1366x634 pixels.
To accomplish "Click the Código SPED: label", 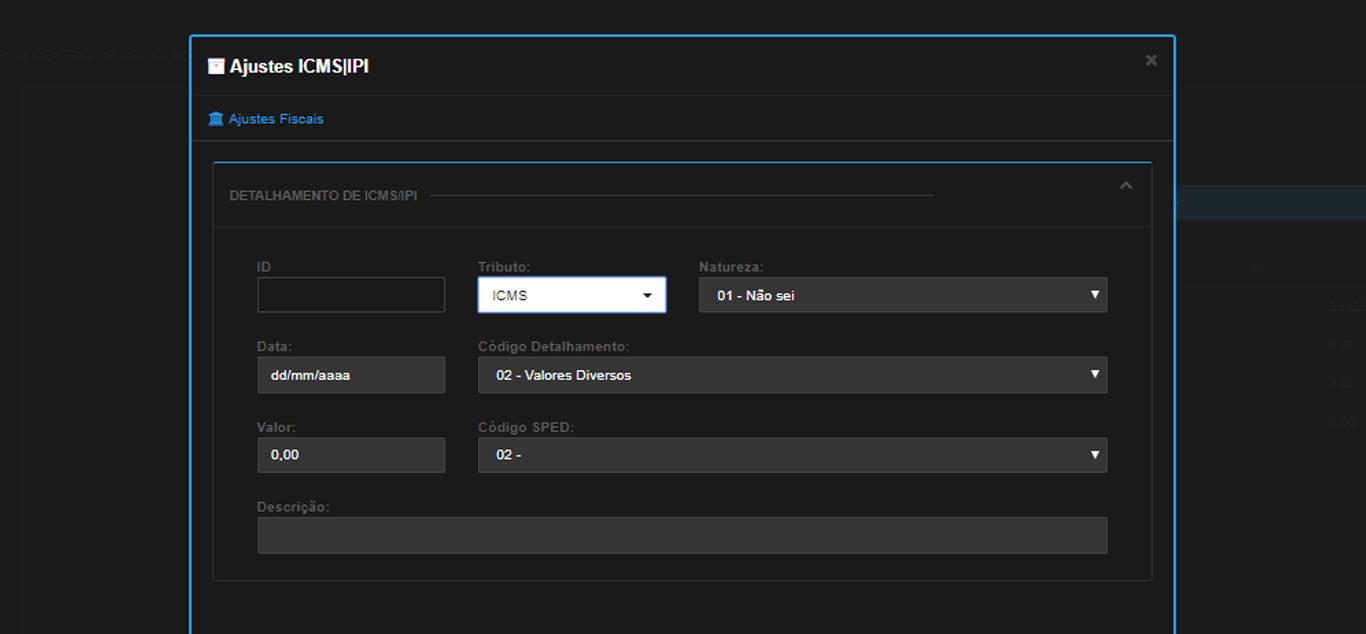I will pyautogui.click(x=526, y=427).
